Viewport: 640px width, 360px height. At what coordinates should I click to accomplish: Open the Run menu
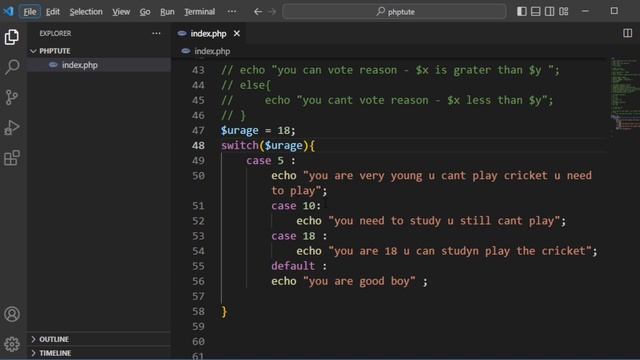pos(167,11)
